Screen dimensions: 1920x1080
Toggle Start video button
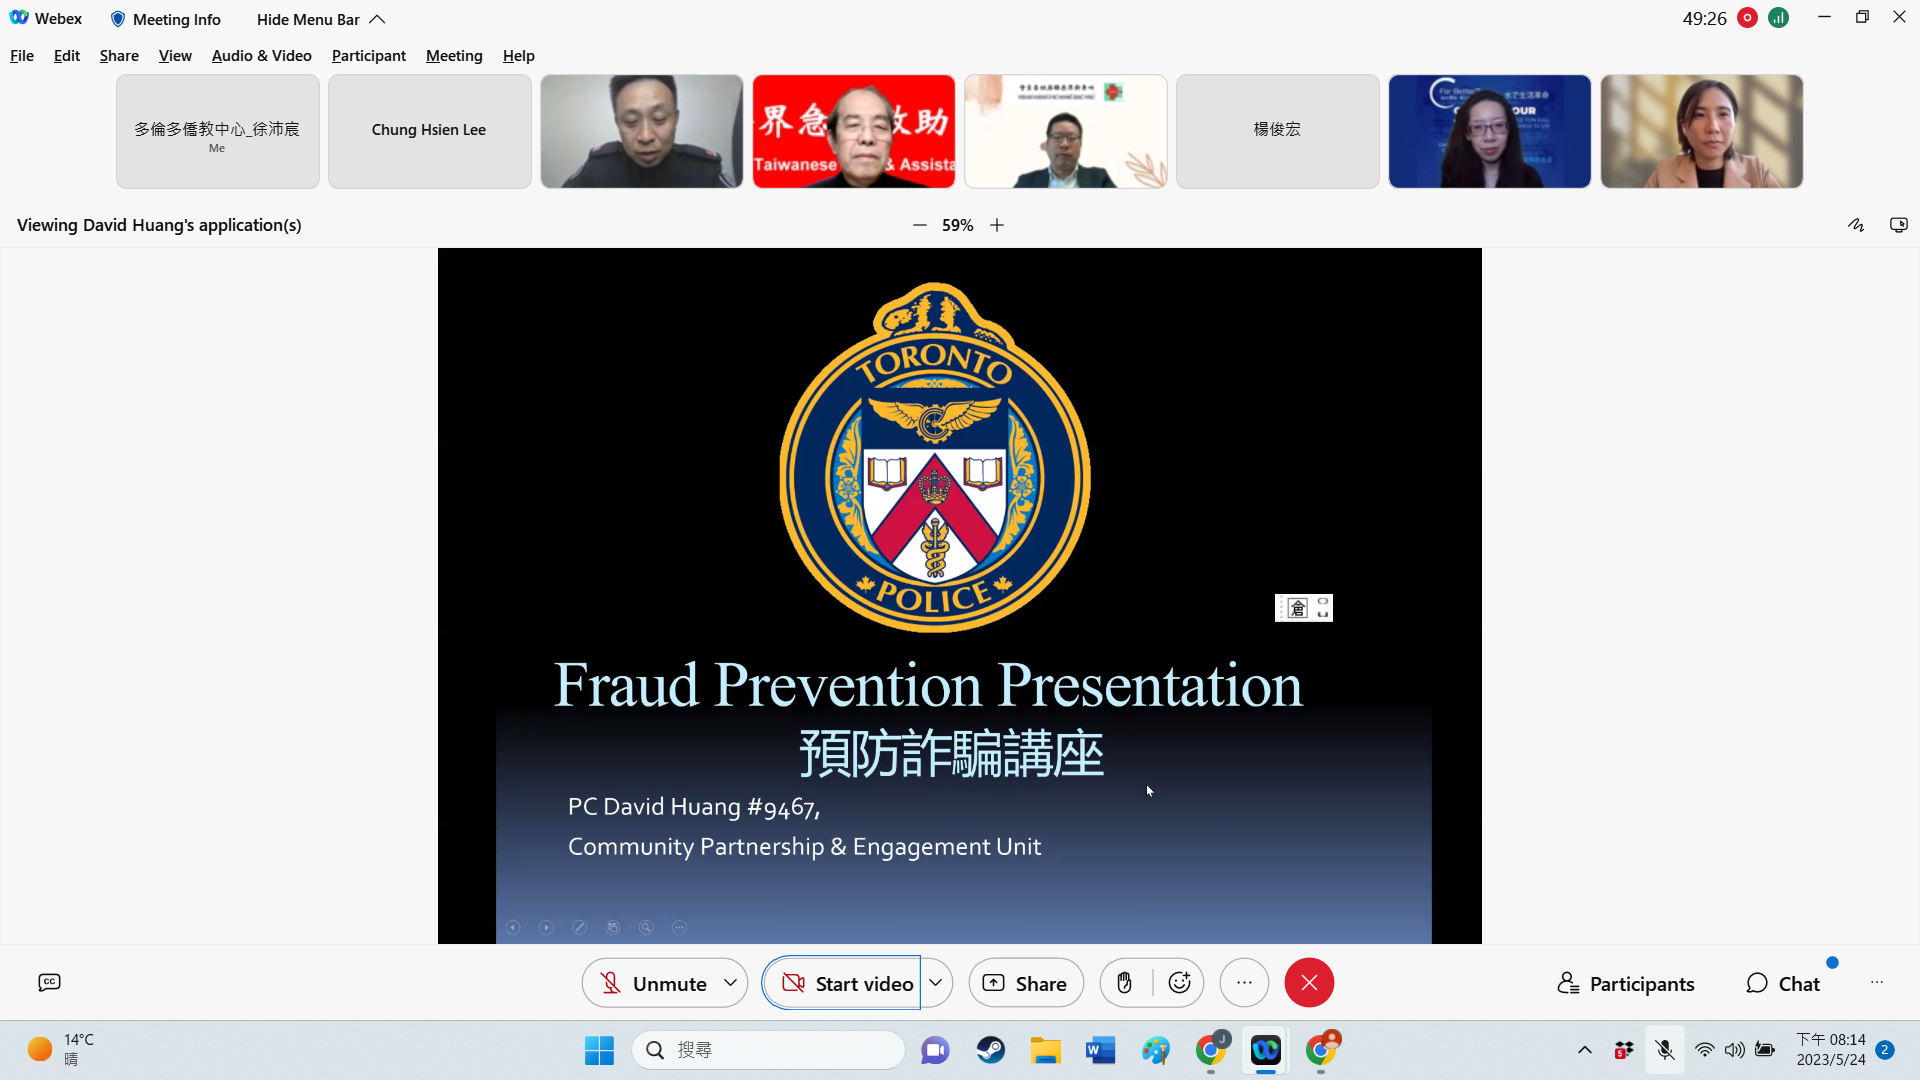point(847,983)
